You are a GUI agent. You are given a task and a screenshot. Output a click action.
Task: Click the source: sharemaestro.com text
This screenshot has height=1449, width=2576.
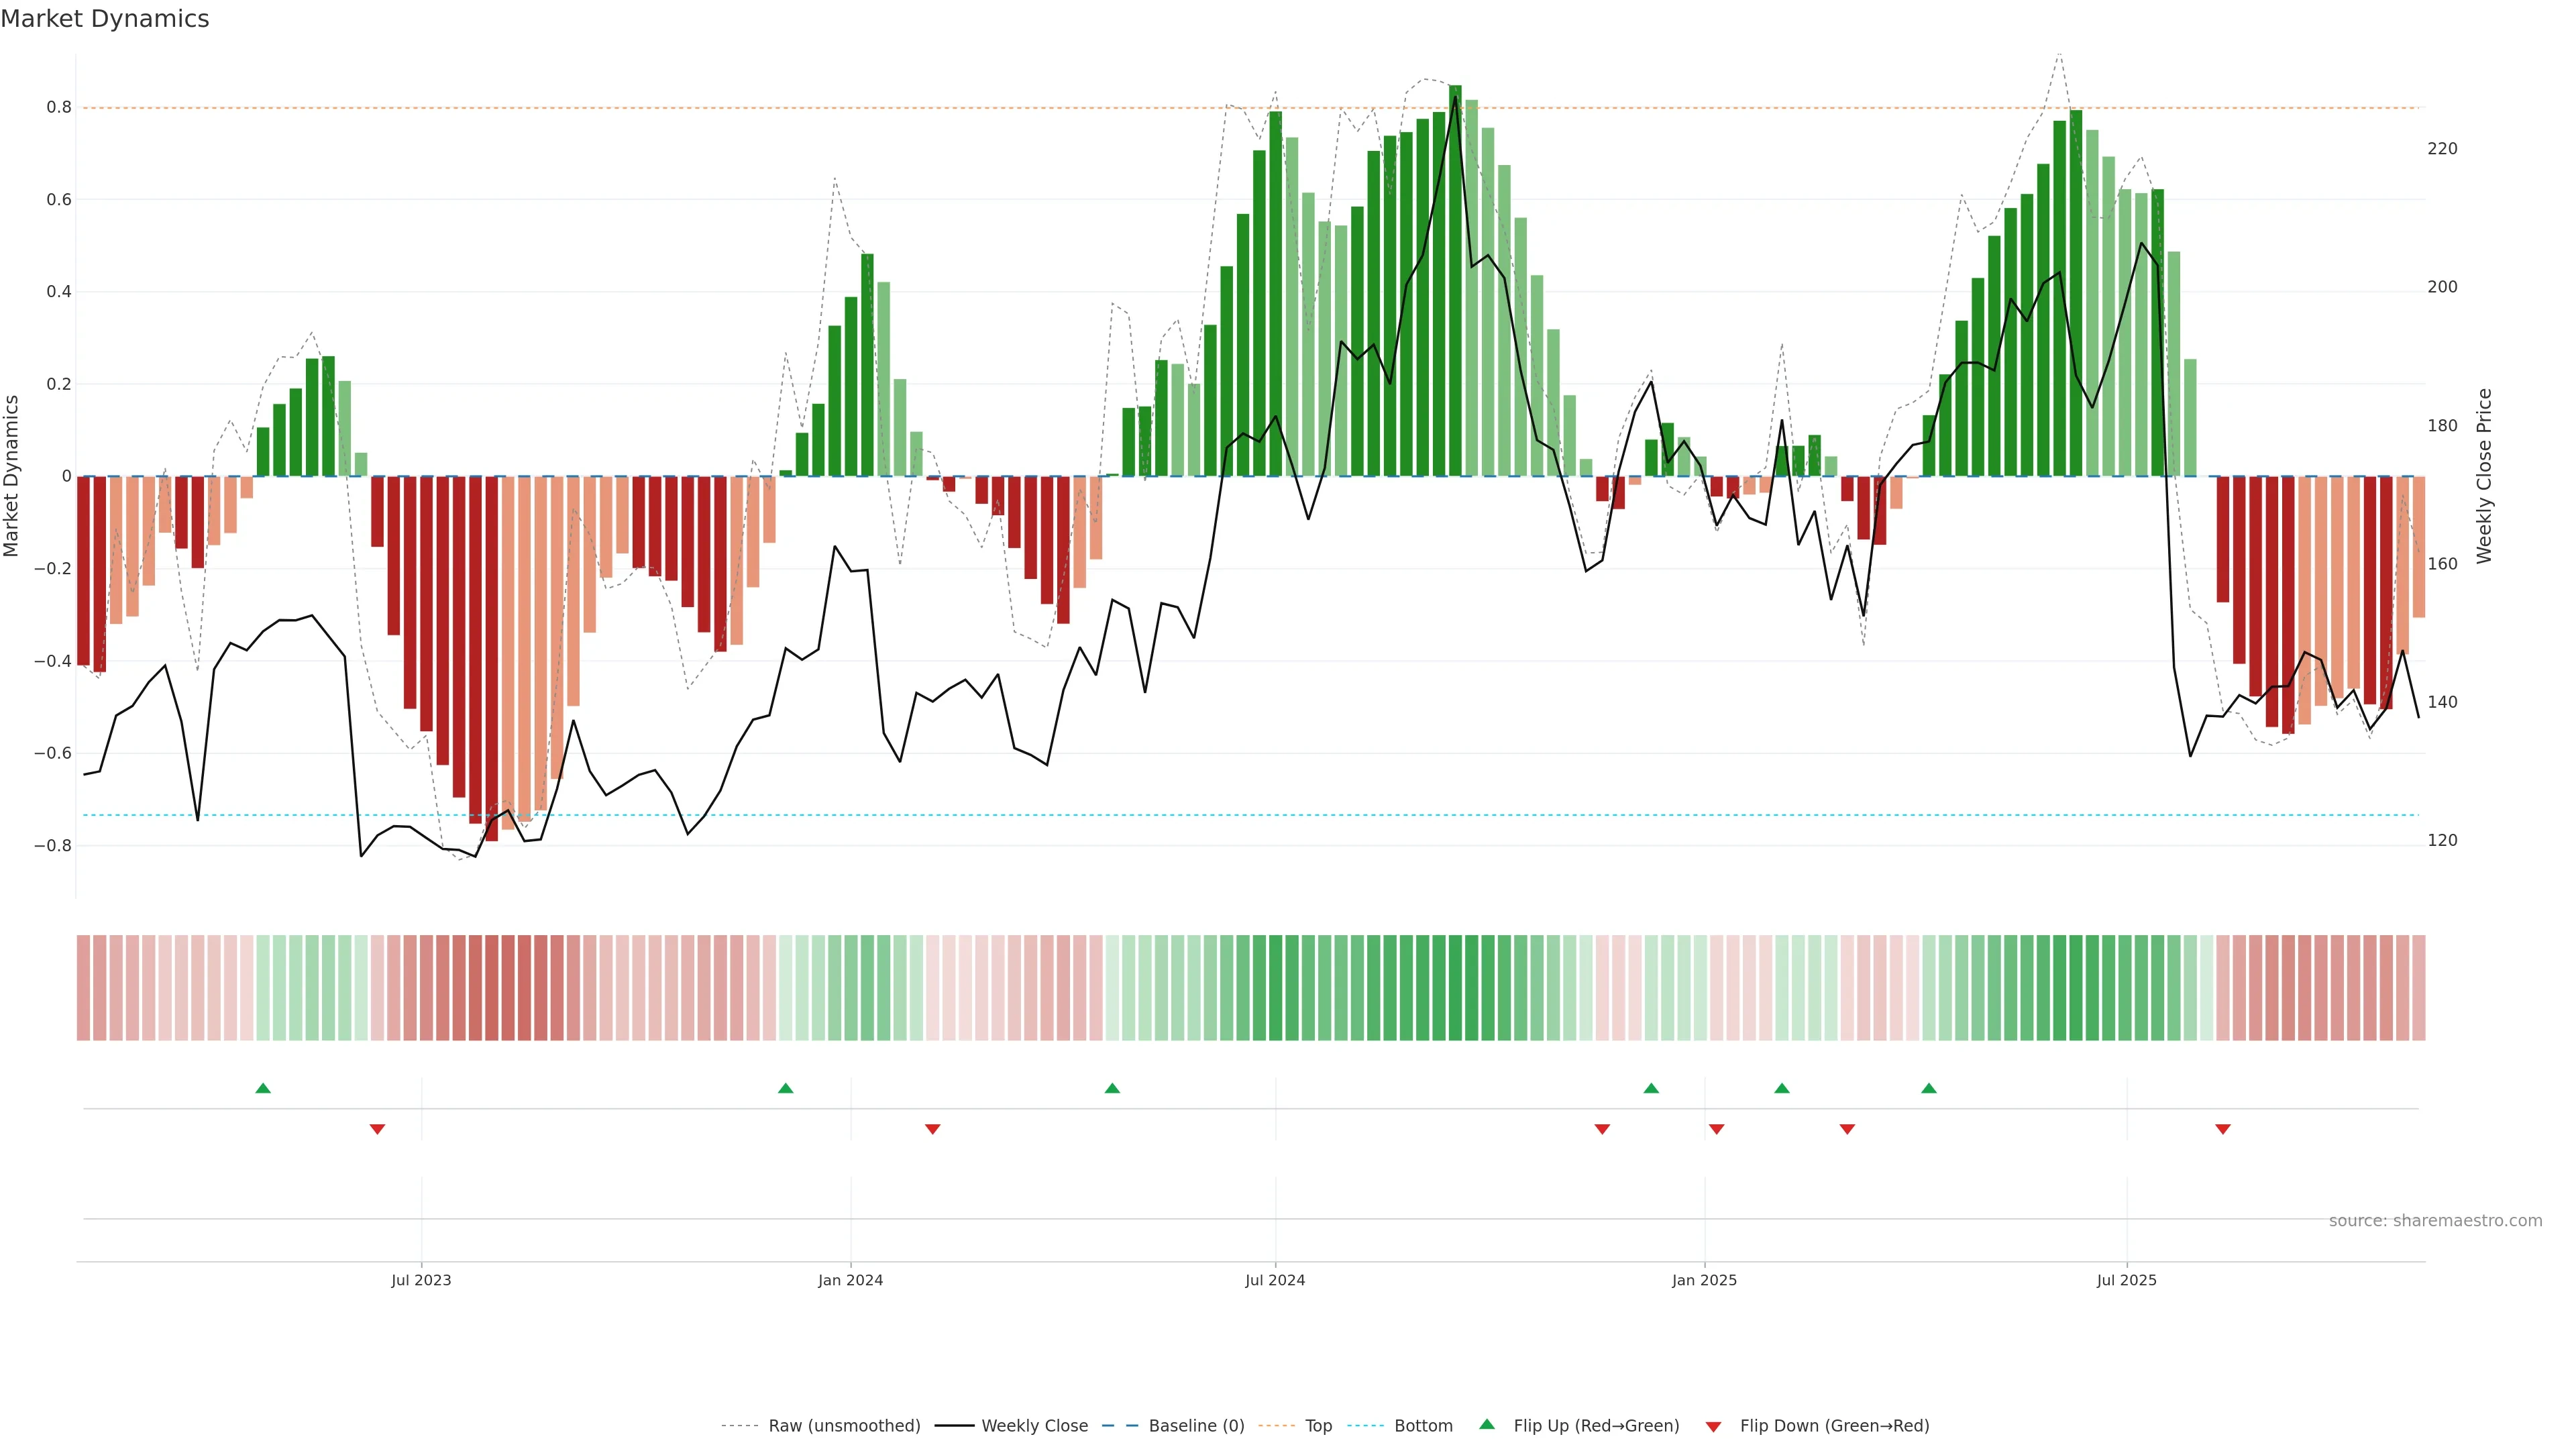point(2435,1221)
